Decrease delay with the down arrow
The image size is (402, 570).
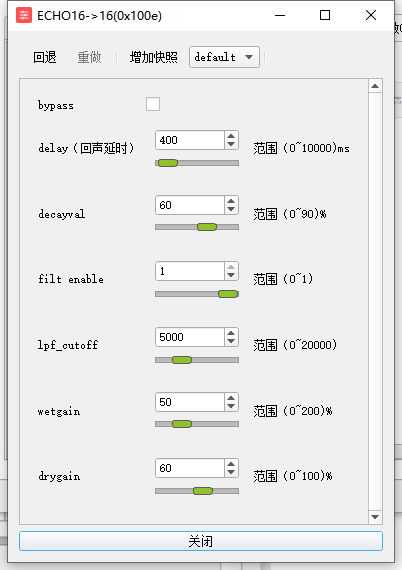tap(231, 144)
